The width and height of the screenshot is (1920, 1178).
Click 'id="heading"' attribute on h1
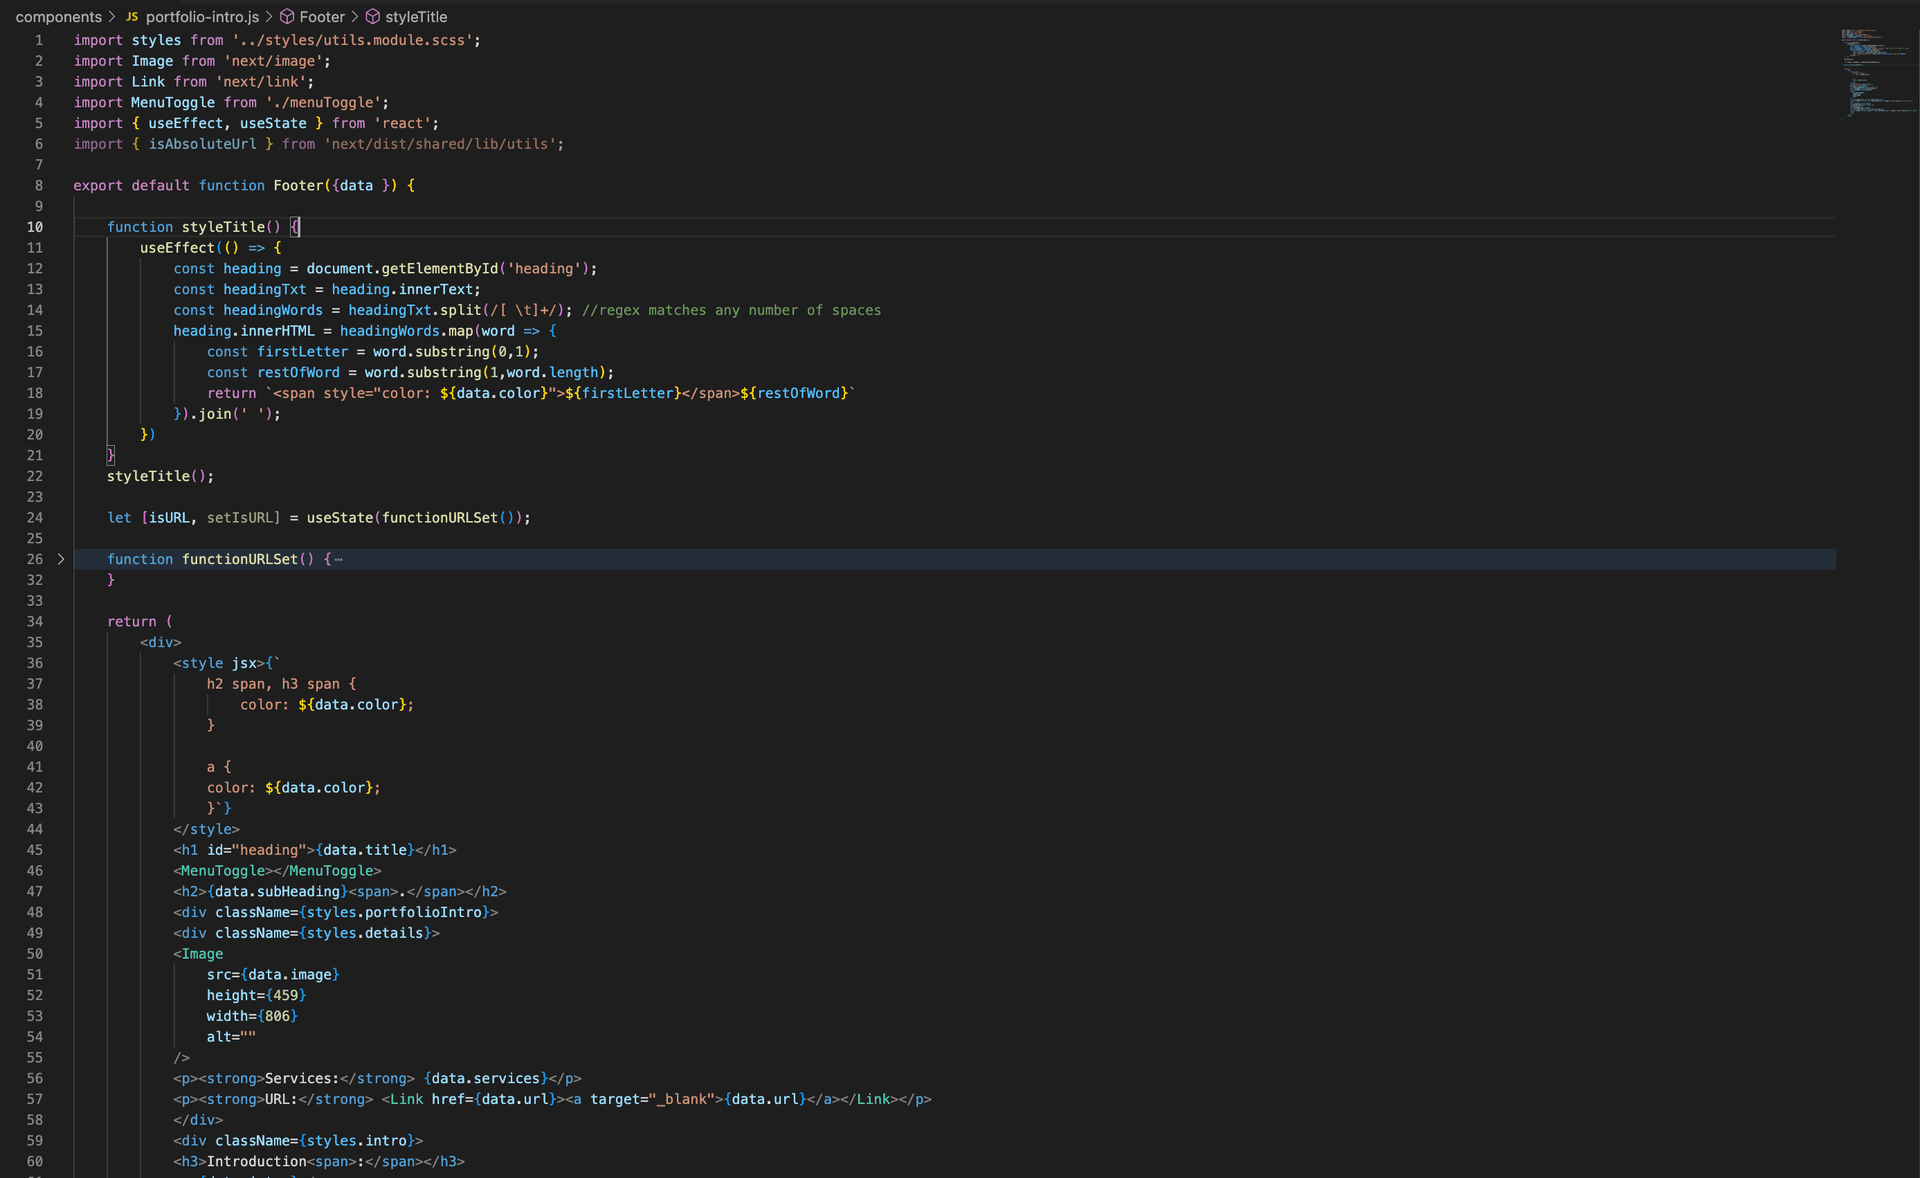(x=256, y=850)
